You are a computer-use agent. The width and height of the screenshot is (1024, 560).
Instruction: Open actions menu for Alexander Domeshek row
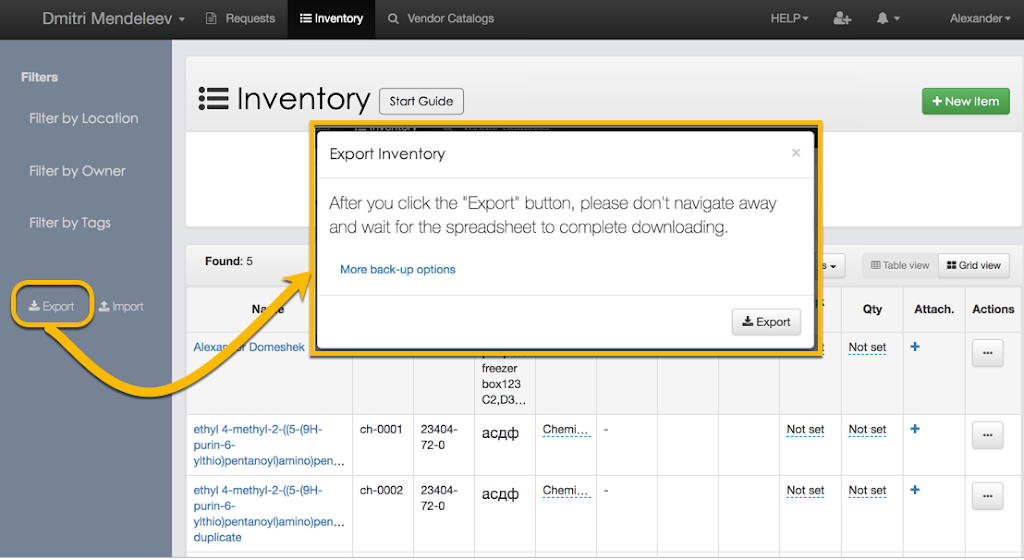point(987,353)
